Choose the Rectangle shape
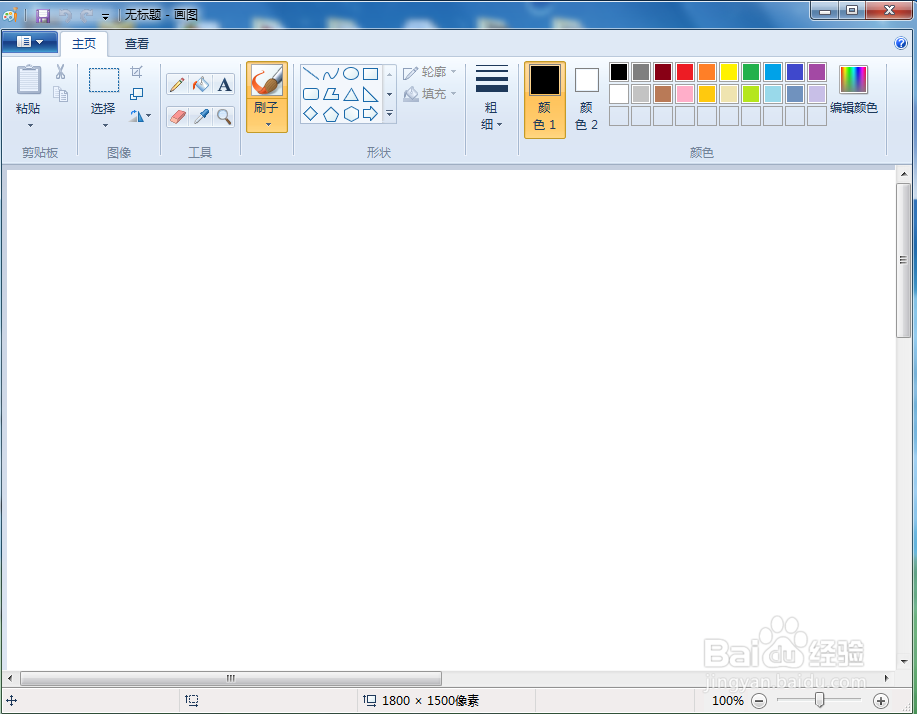The height and width of the screenshot is (714, 917). tap(370, 74)
